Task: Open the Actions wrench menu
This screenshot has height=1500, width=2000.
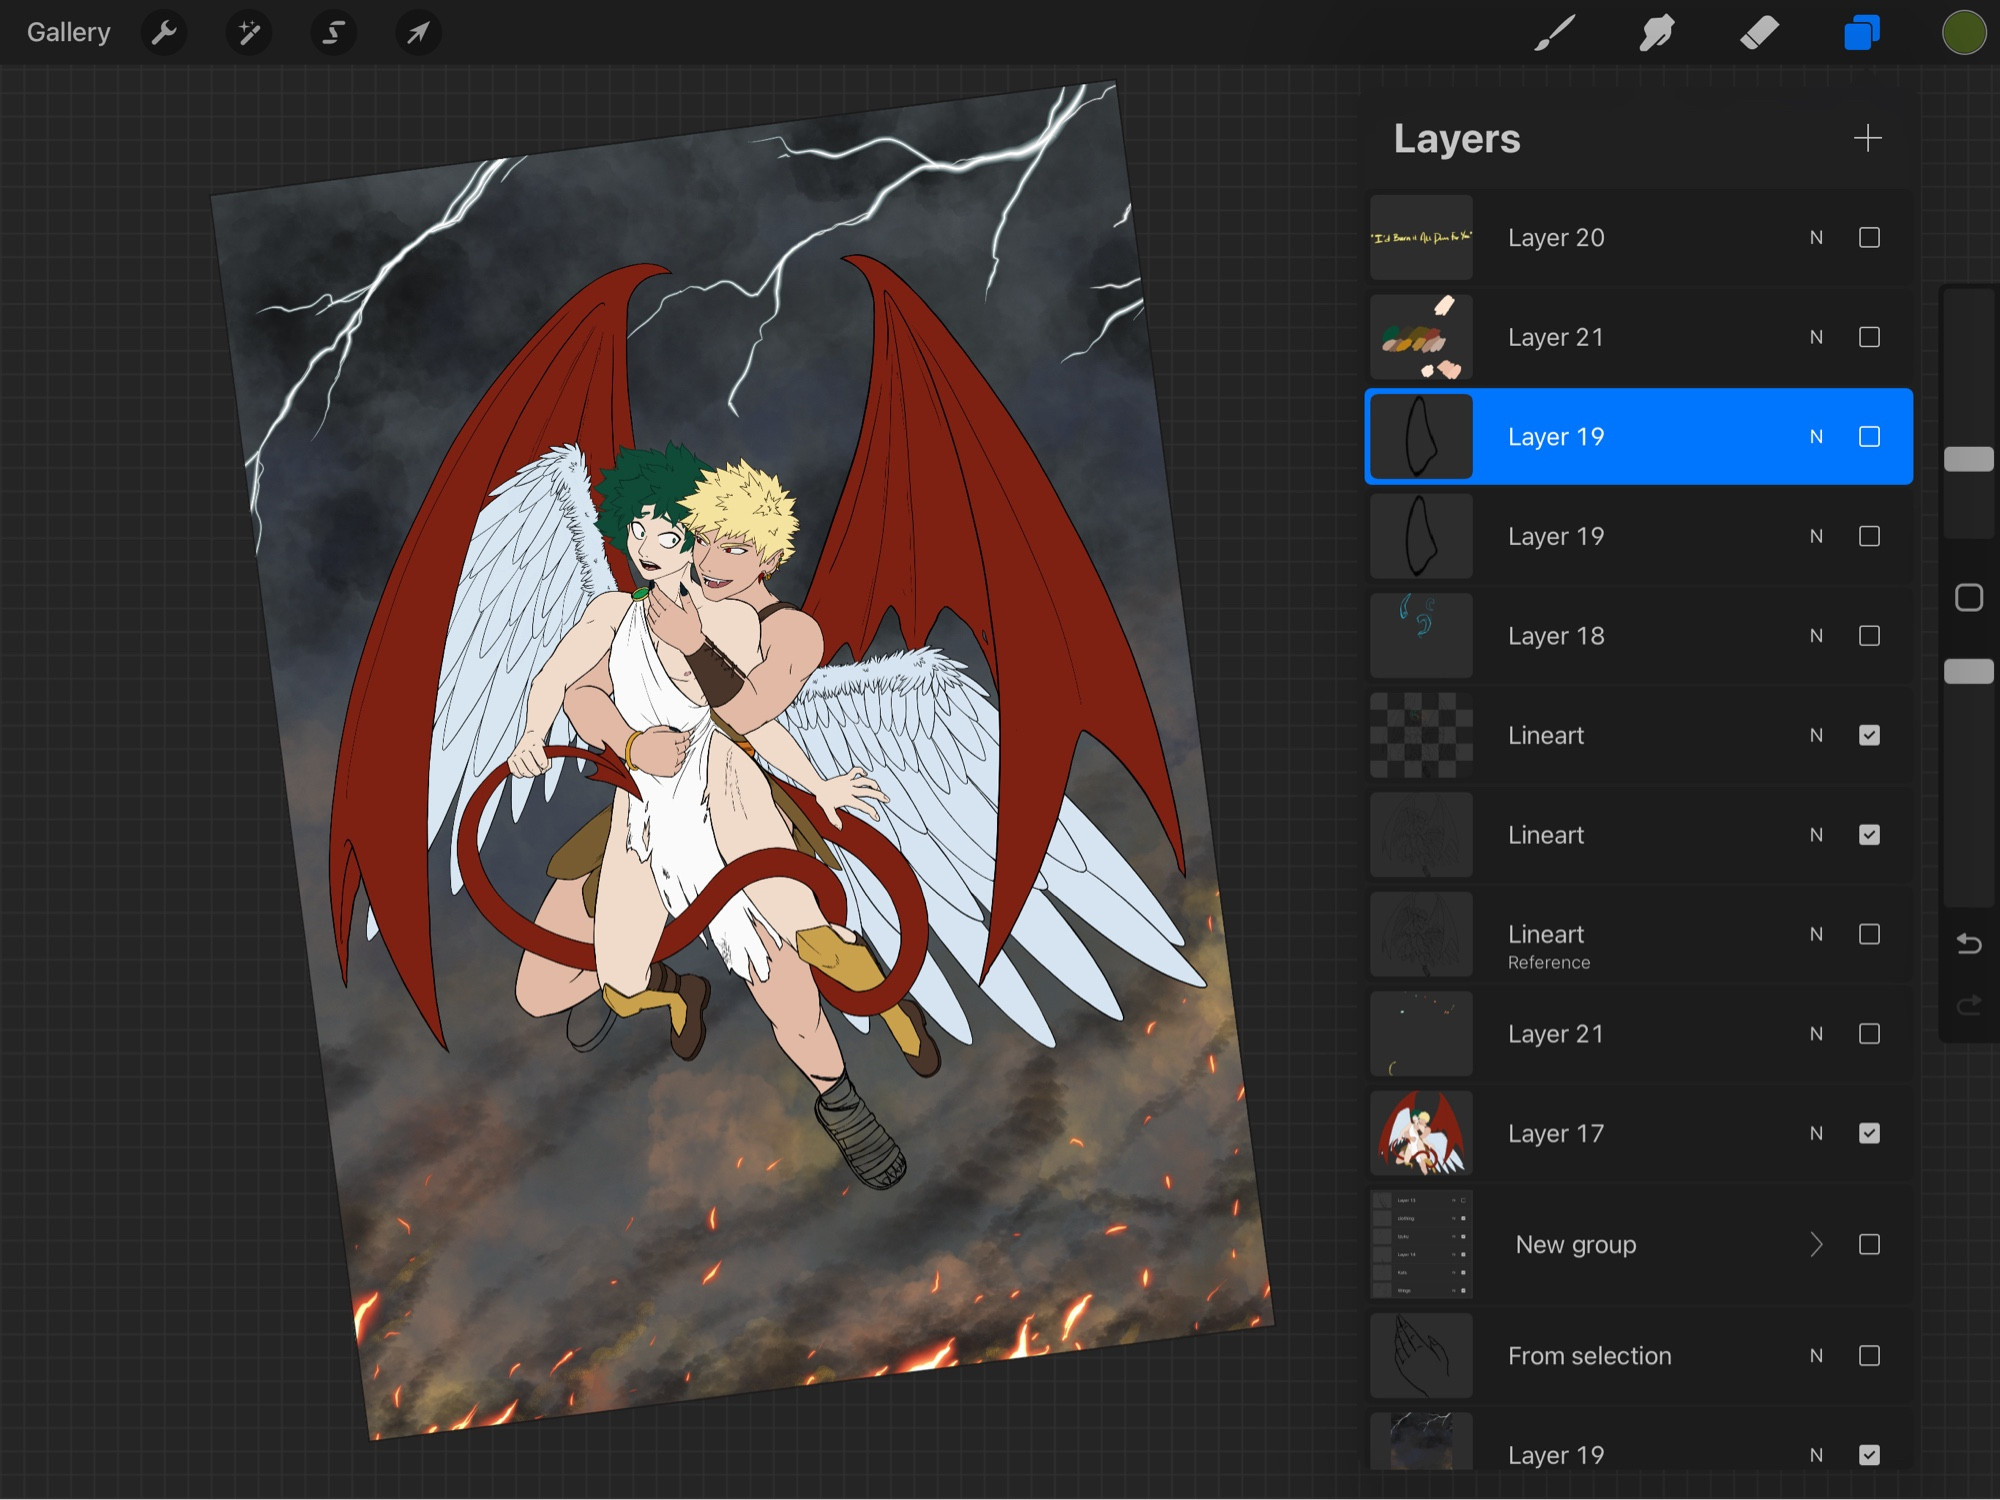Action: [164, 33]
